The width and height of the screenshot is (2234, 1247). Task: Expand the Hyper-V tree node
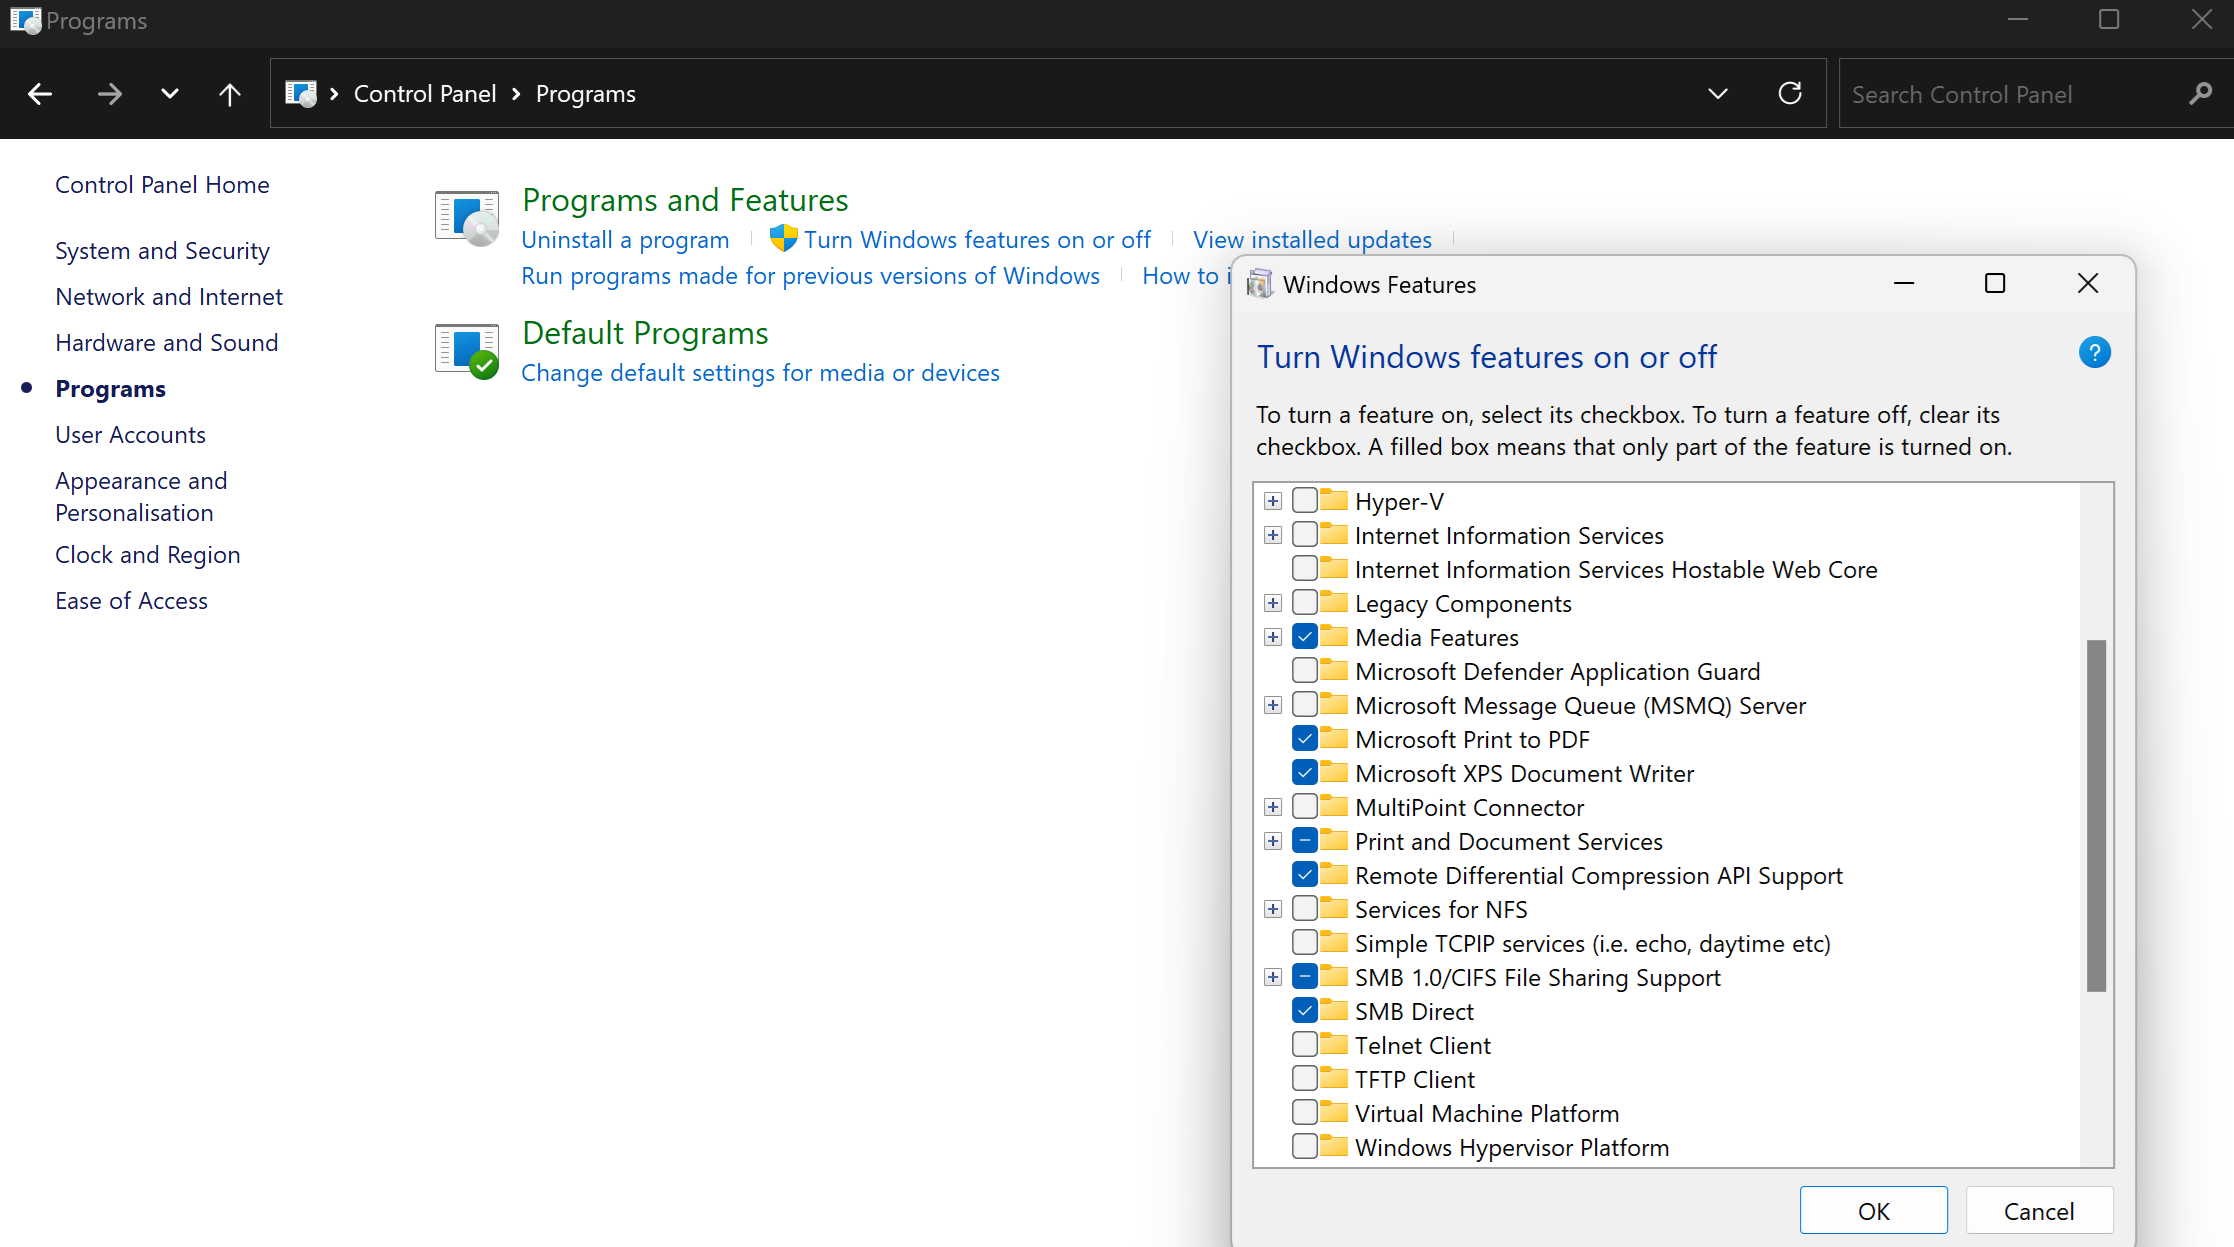(x=1272, y=501)
